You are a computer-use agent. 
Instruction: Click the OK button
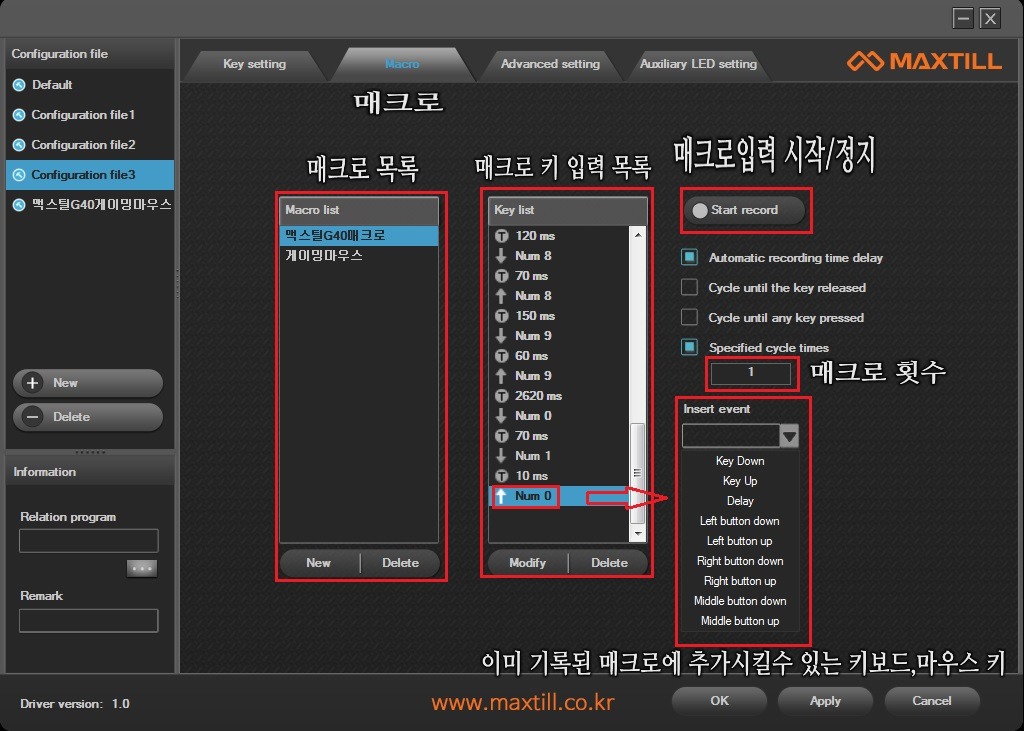coord(719,701)
